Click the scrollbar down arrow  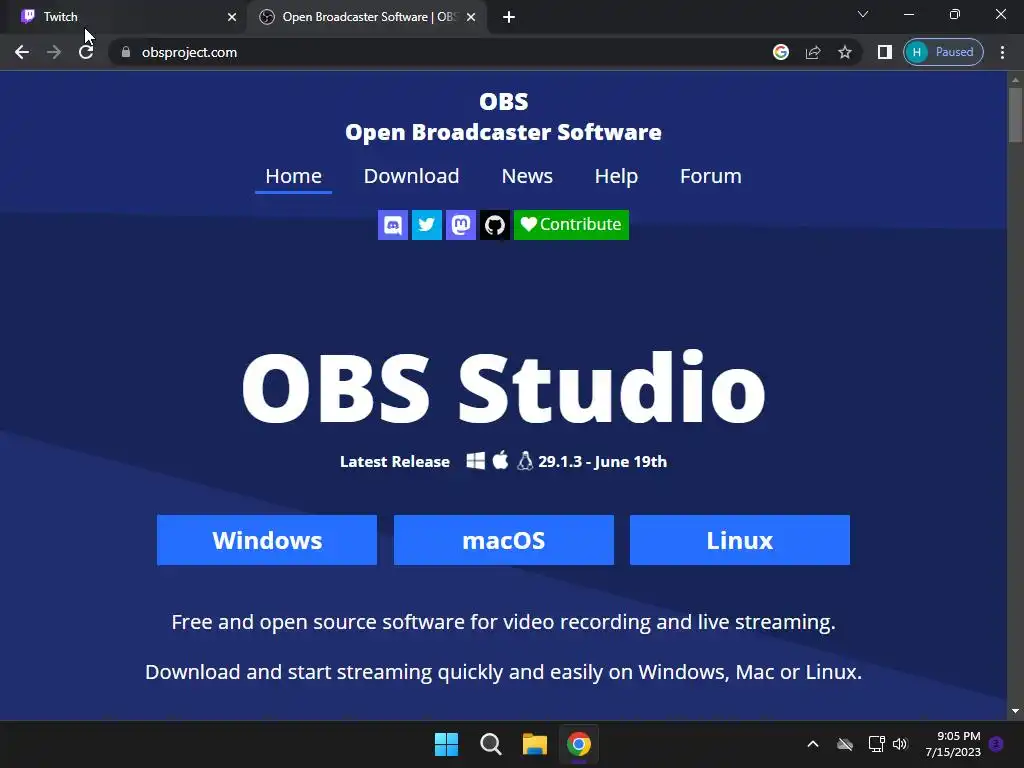click(1015, 711)
